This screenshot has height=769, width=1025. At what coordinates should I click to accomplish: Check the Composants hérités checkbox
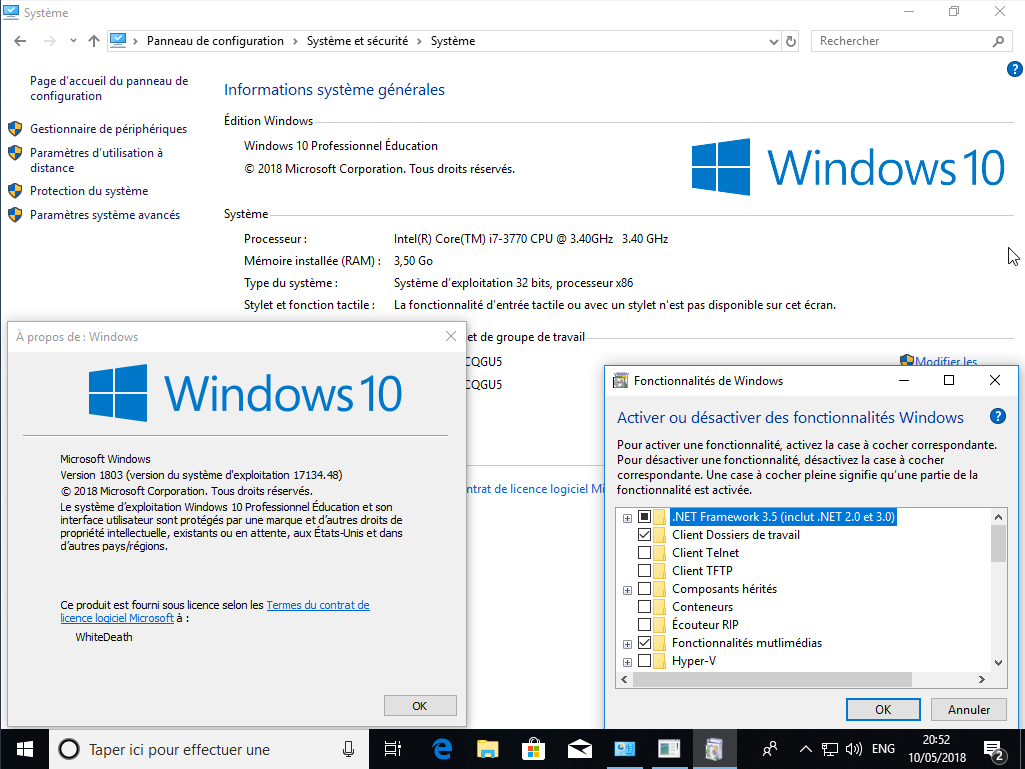tap(644, 589)
